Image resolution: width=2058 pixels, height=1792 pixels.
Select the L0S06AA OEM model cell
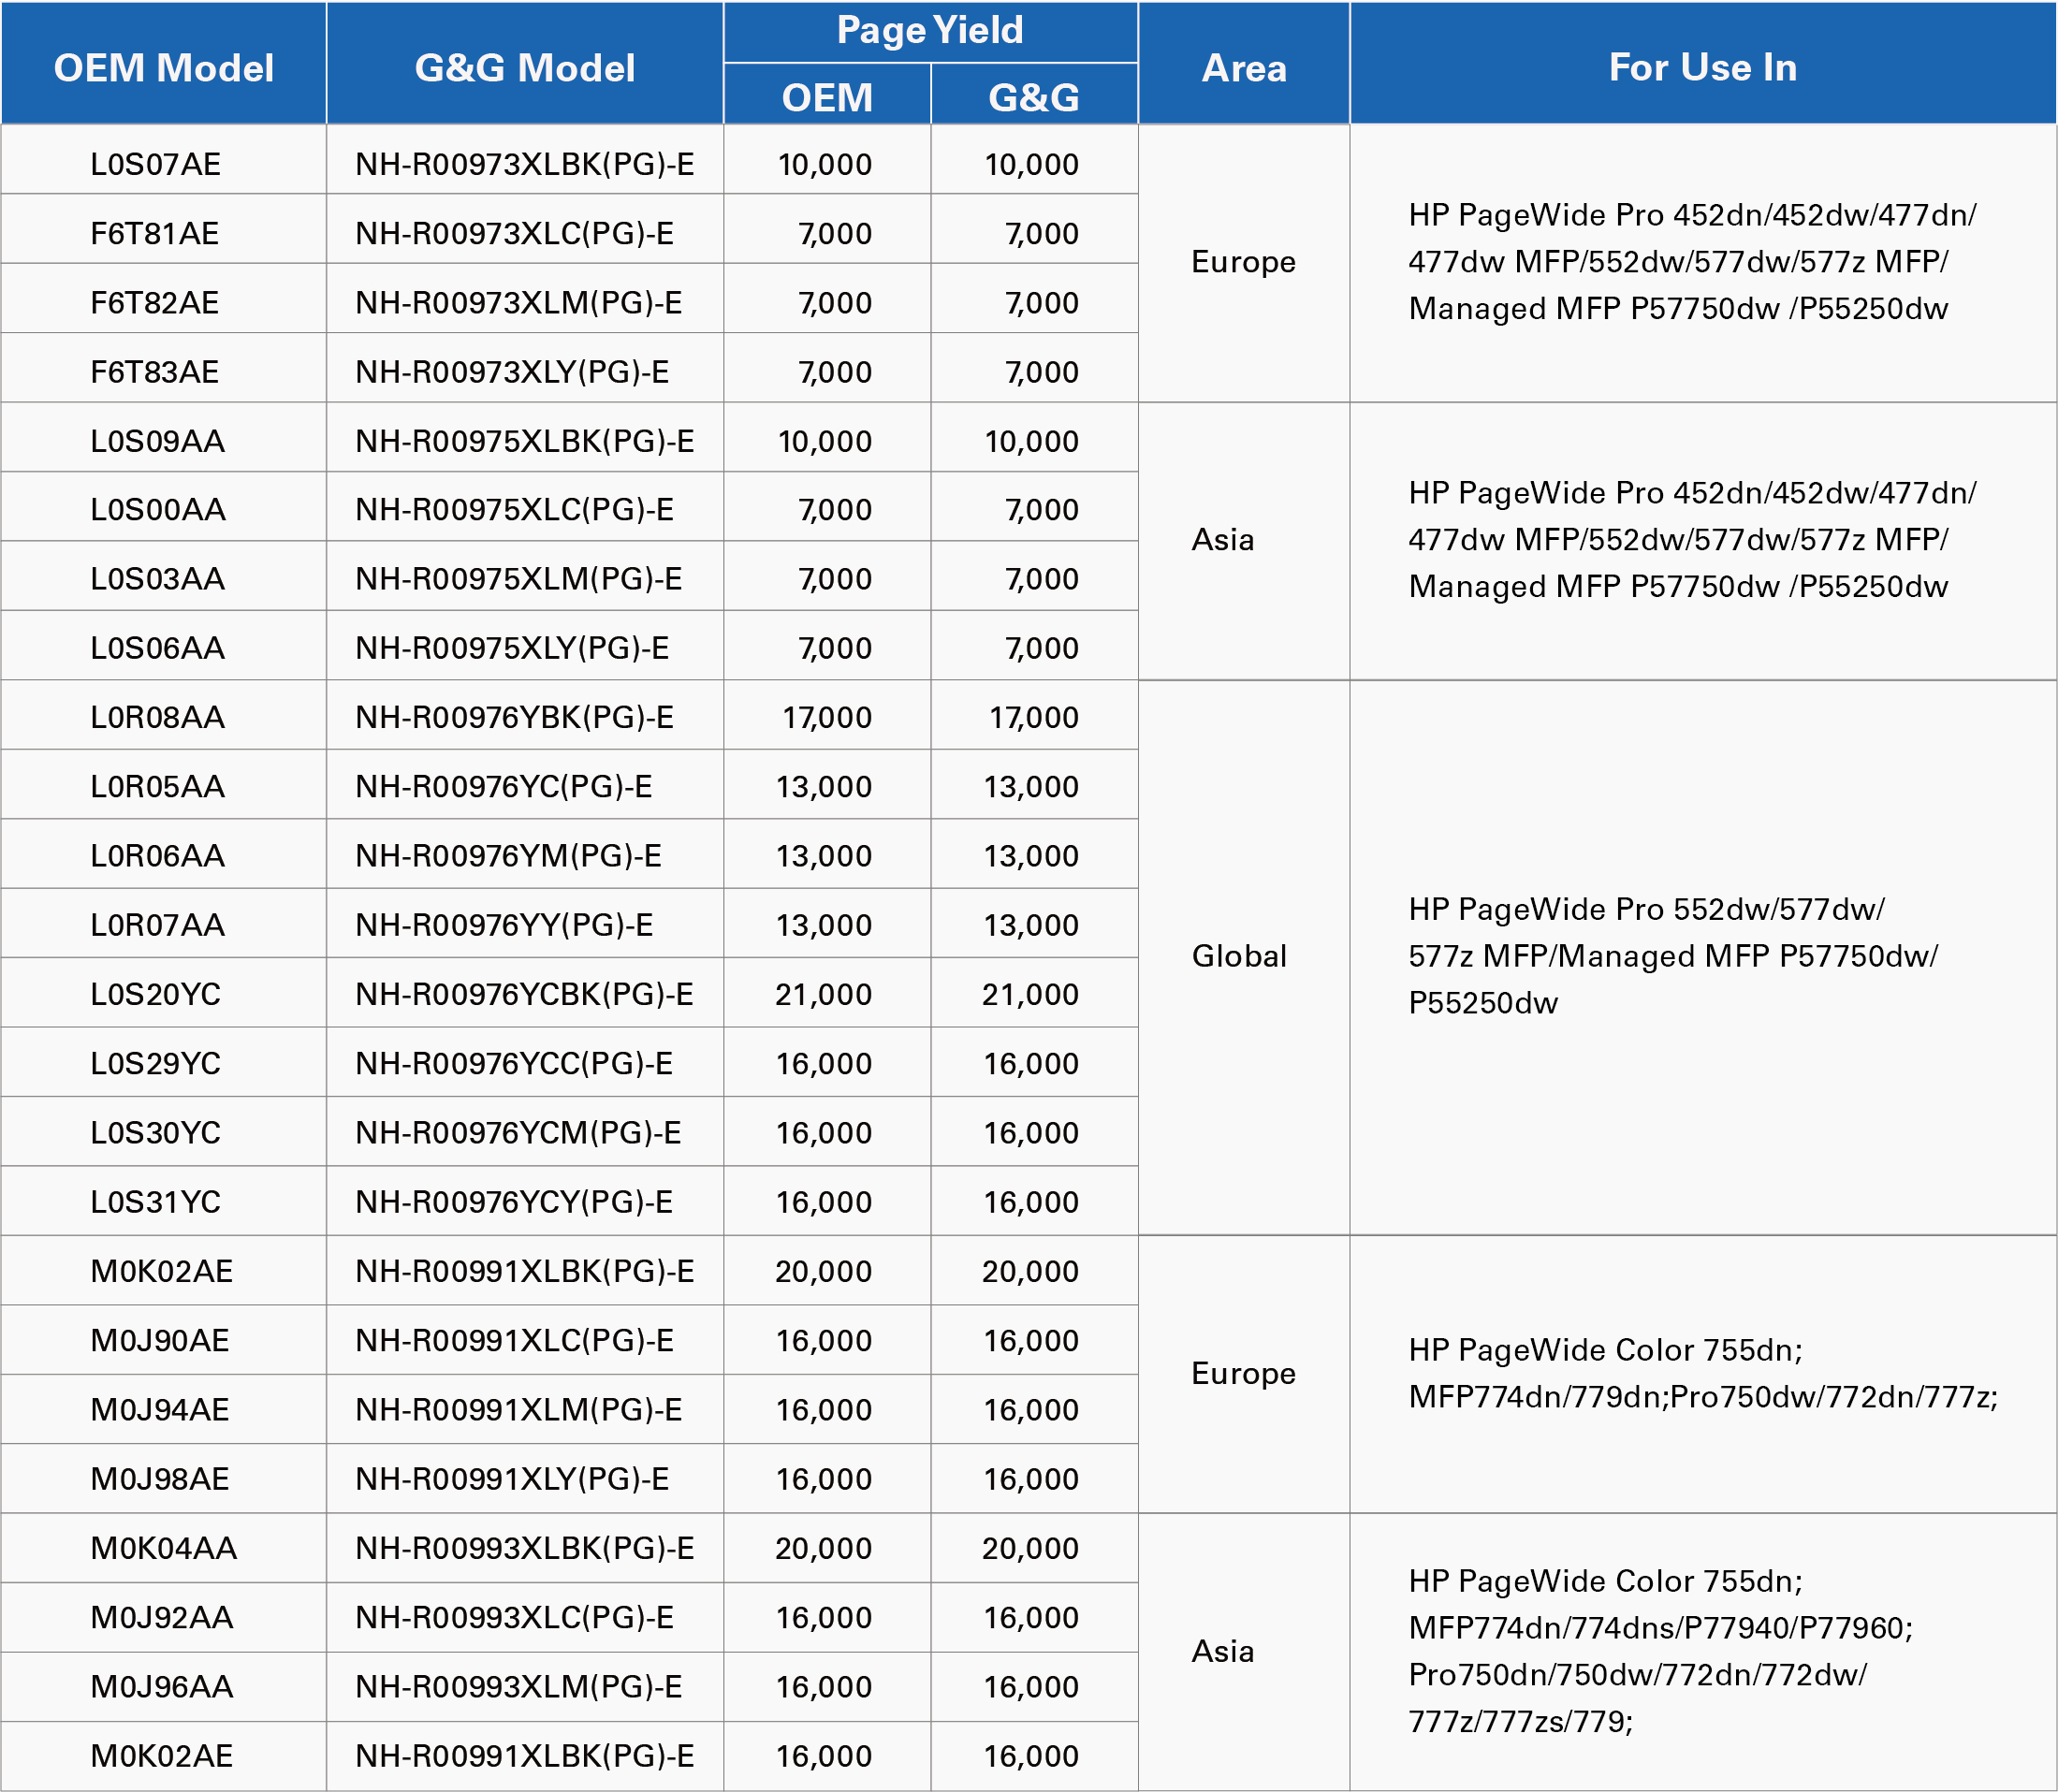pyautogui.click(x=163, y=645)
